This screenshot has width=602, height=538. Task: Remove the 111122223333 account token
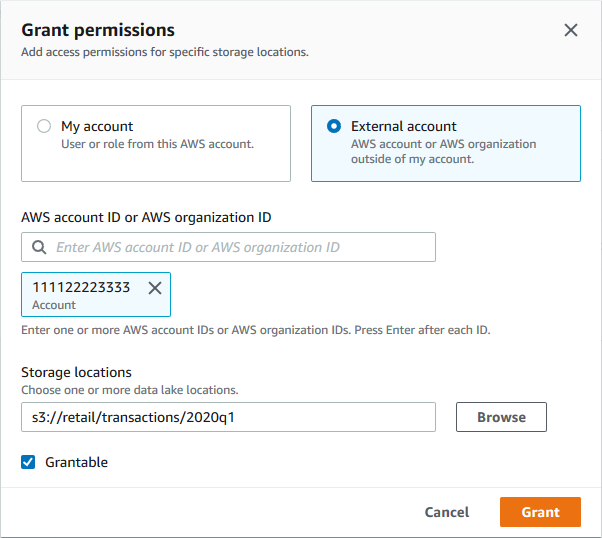point(155,288)
